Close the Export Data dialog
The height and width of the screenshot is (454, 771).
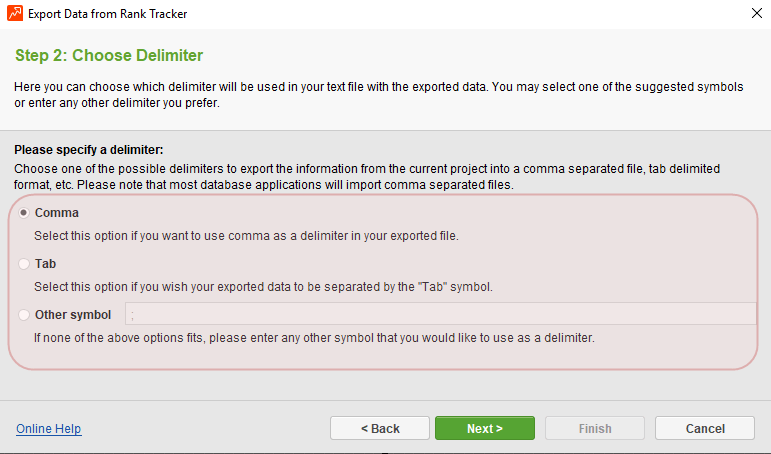click(757, 13)
